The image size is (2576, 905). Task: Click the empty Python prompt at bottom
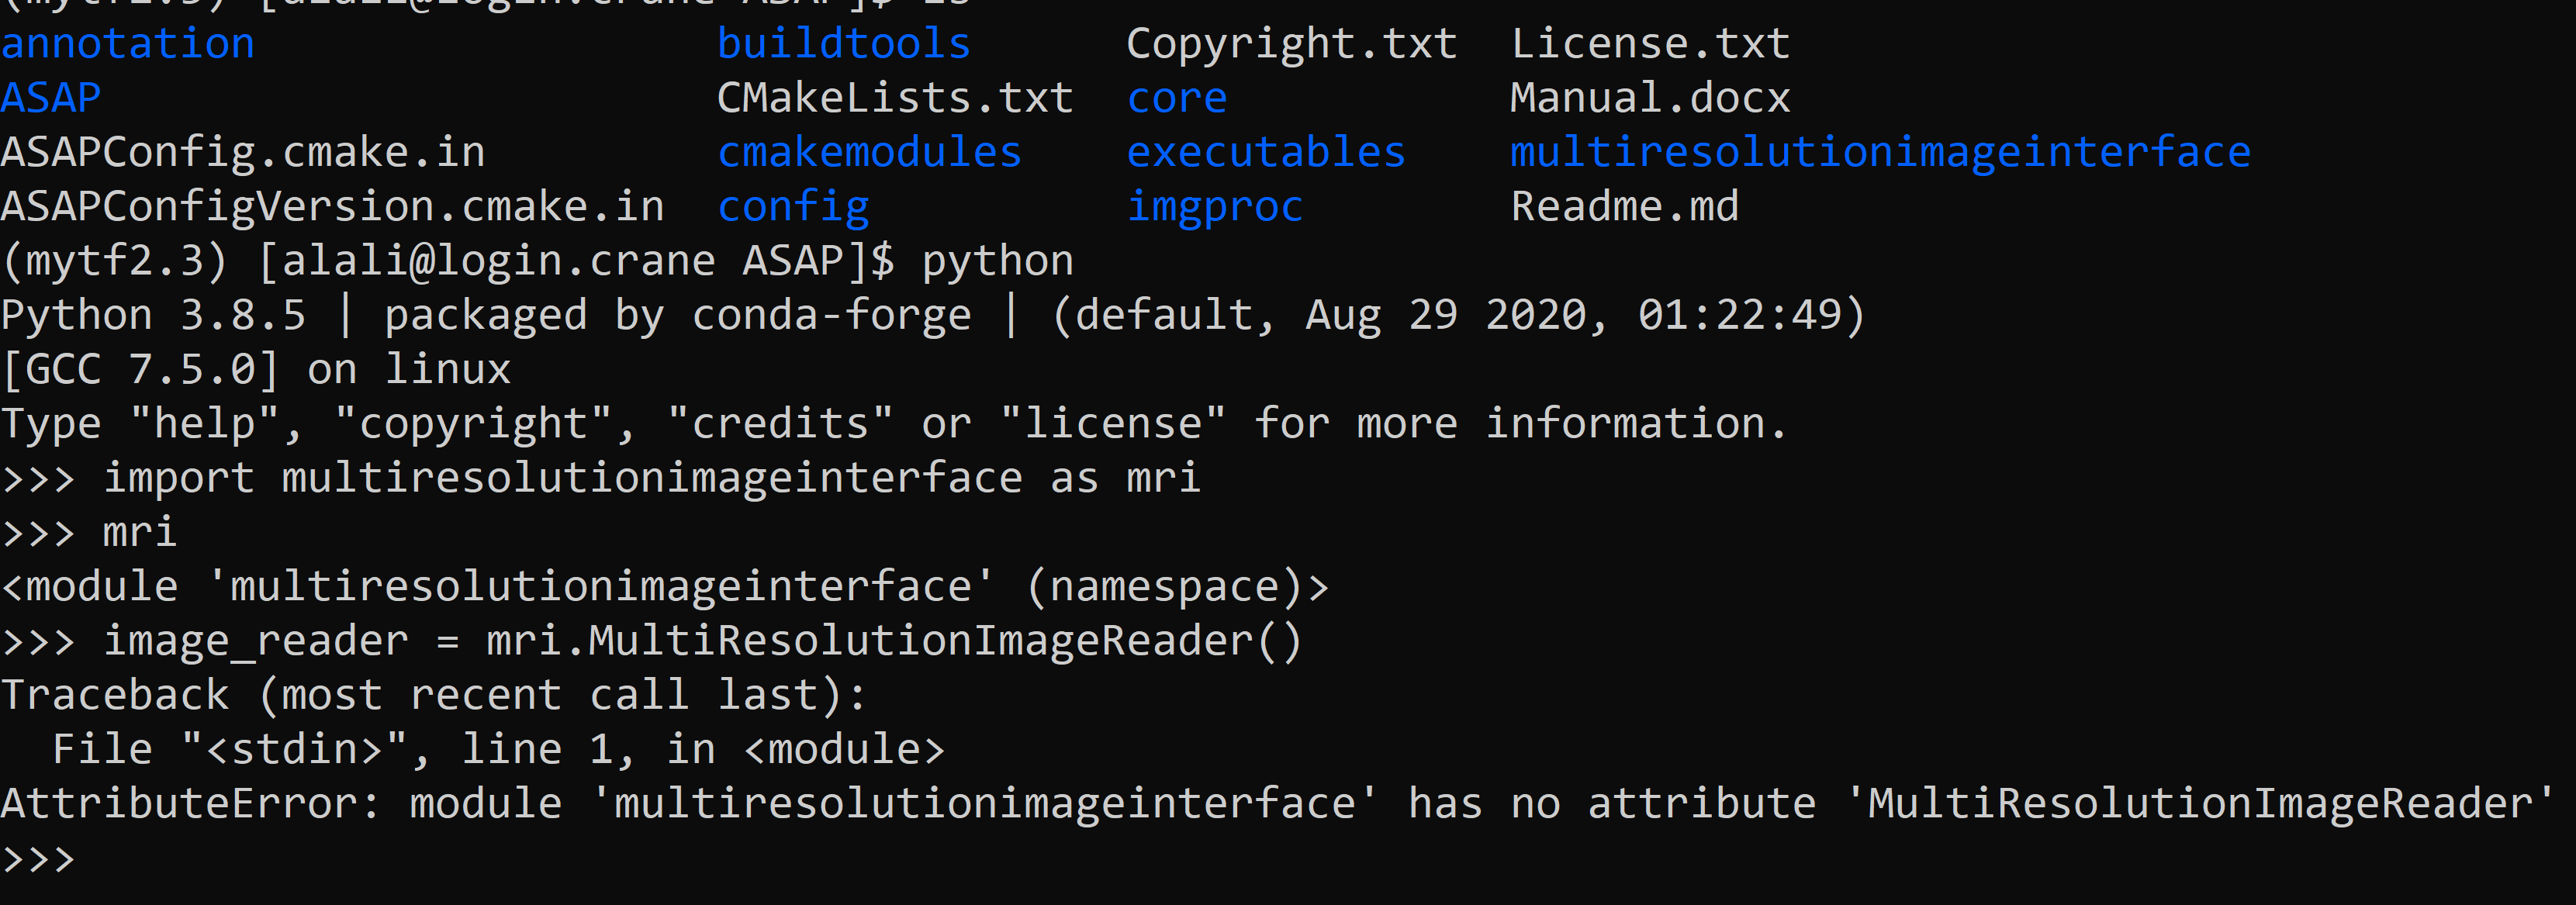point(38,859)
